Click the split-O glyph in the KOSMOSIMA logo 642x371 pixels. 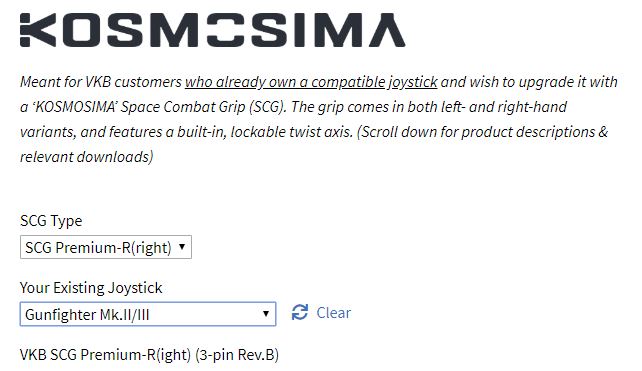(226, 30)
